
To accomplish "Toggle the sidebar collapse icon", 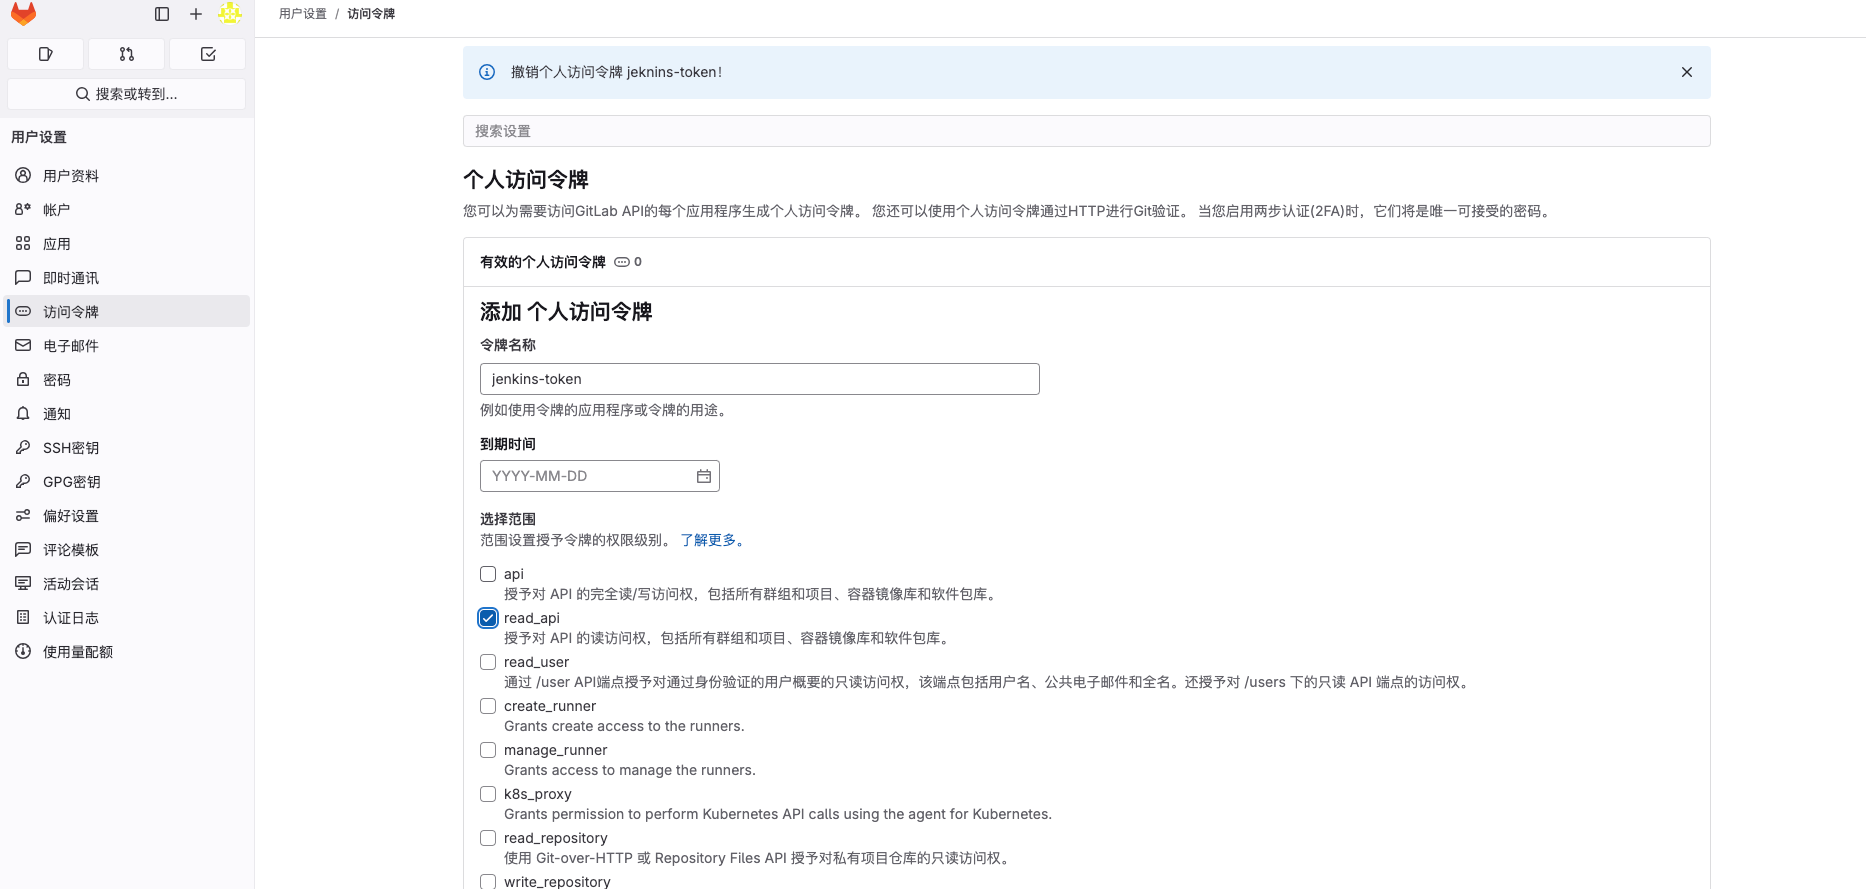I will (162, 14).
